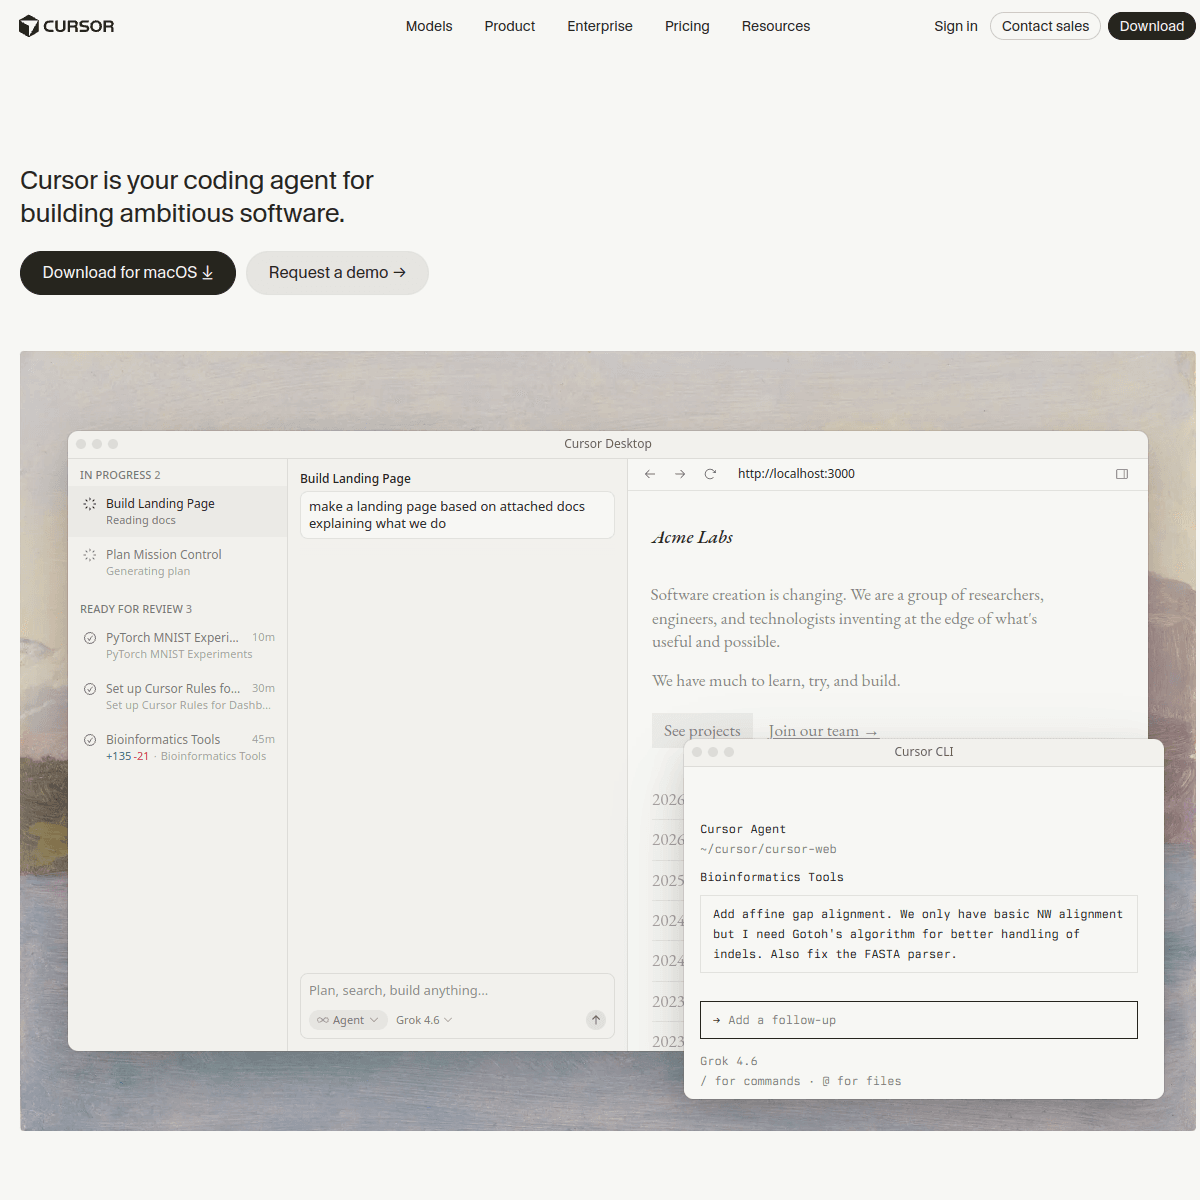Click Download for macOS button
This screenshot has width=1200, height=1200.
coord(128,273)
